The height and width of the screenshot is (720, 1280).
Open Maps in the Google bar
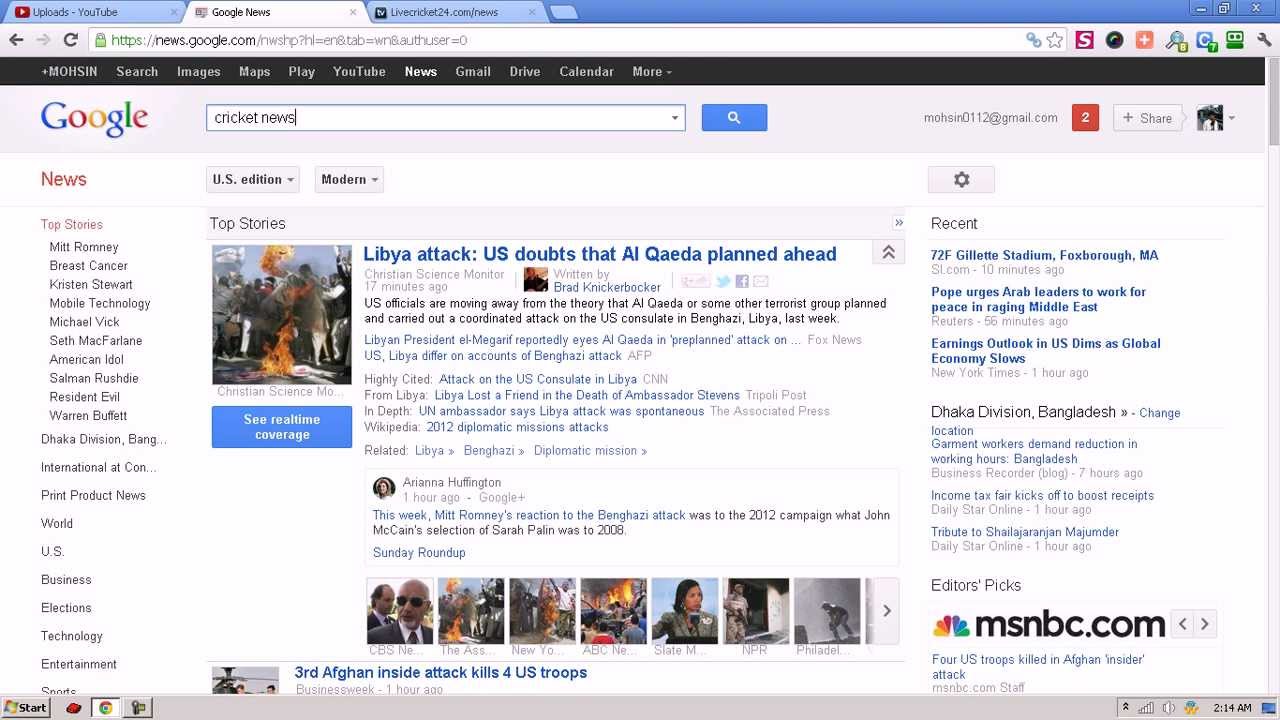pos(254,71)
